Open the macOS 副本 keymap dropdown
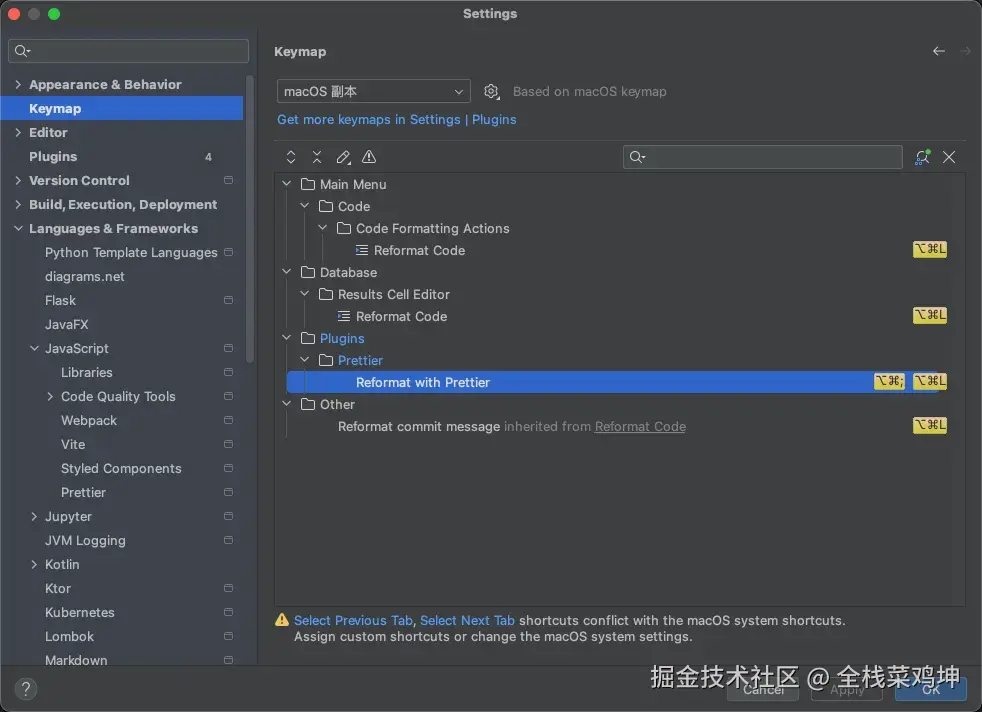The width and height of the screenshot is (982, 712). (373, 91)
